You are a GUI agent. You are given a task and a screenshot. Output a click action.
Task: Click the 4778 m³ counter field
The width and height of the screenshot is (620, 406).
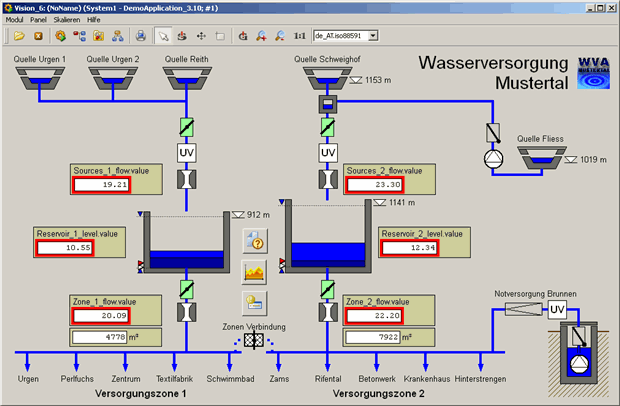100,337
